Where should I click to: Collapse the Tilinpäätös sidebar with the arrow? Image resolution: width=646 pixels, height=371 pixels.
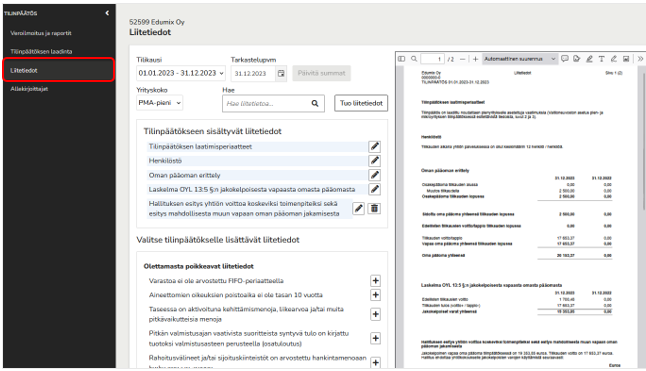click(107, 13)
